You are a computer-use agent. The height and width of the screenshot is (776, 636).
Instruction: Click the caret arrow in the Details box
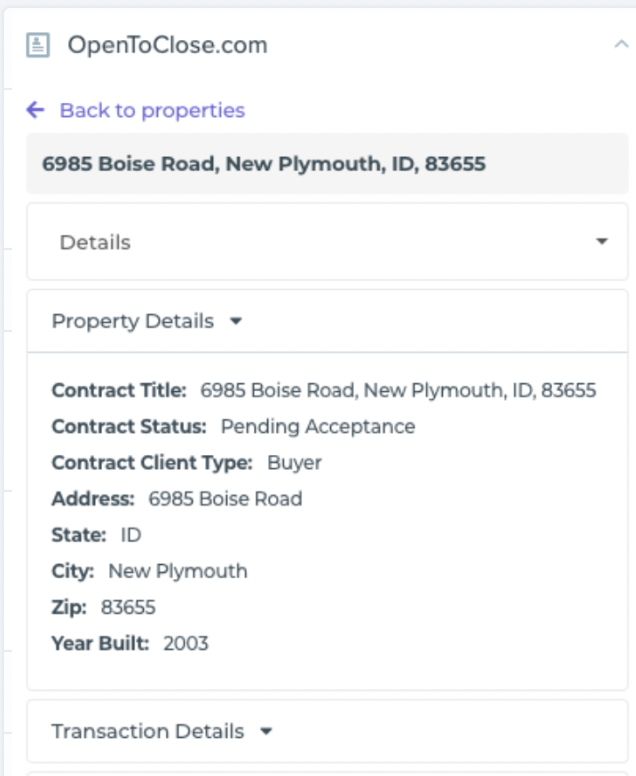(x=601, y=242)
